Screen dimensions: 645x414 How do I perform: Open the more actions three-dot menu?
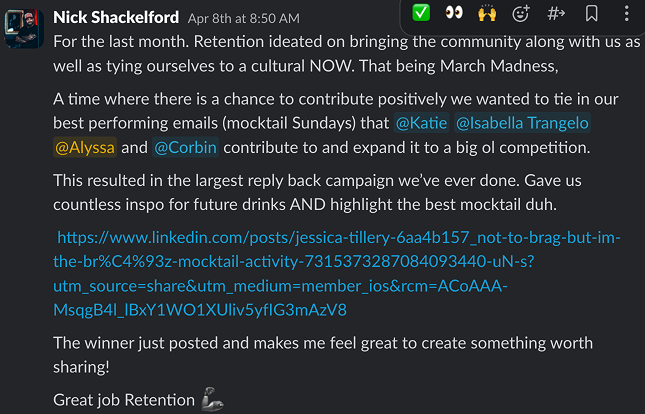[x=626, y=13]
